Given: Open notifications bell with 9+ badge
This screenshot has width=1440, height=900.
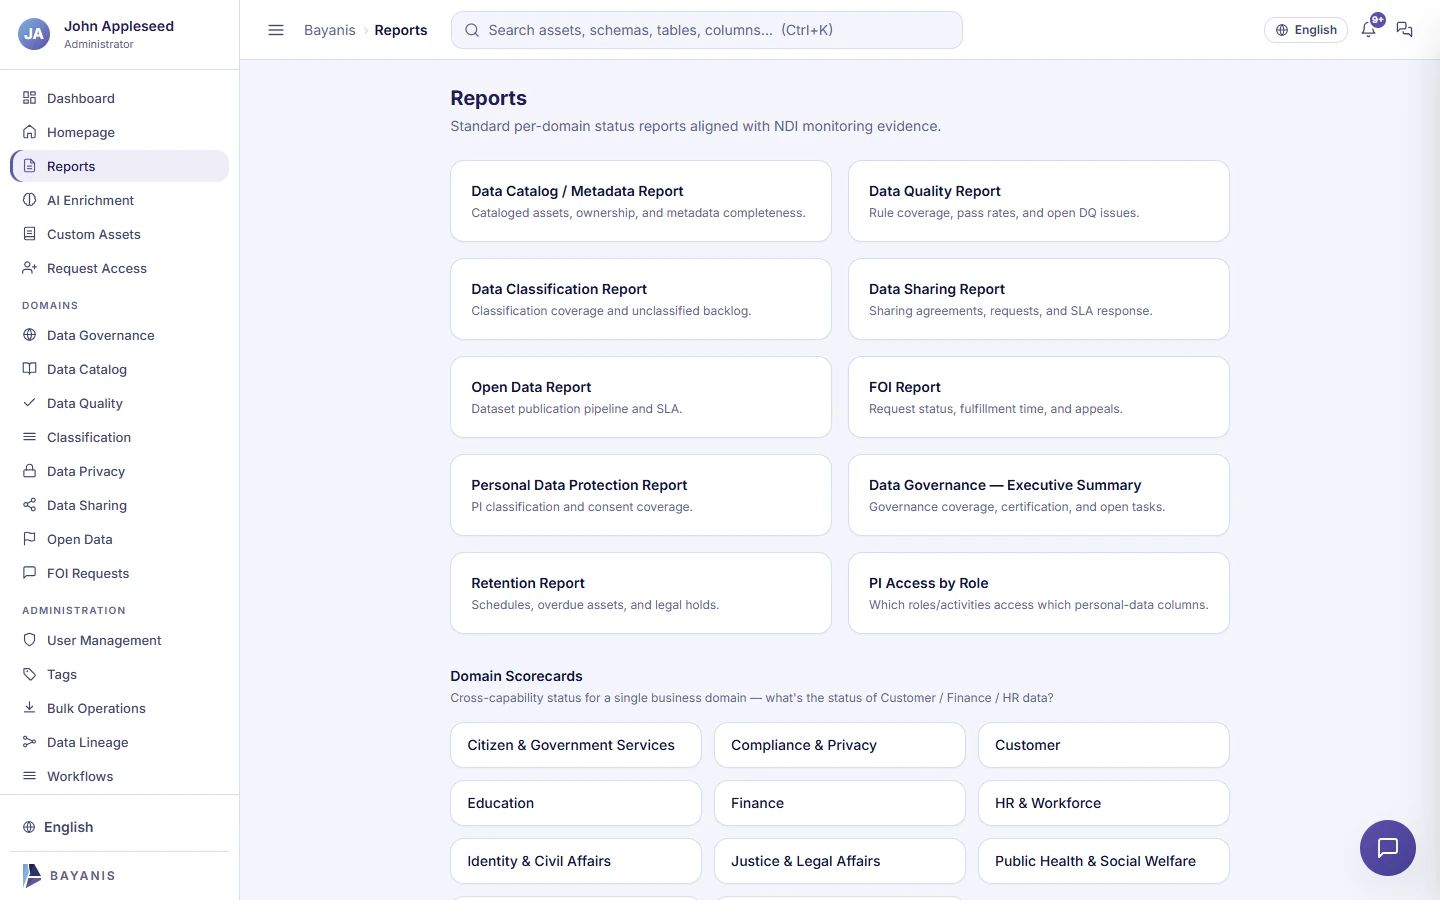Looking at the screenshot, I should pyautogui.click(x=1369, y=29).
